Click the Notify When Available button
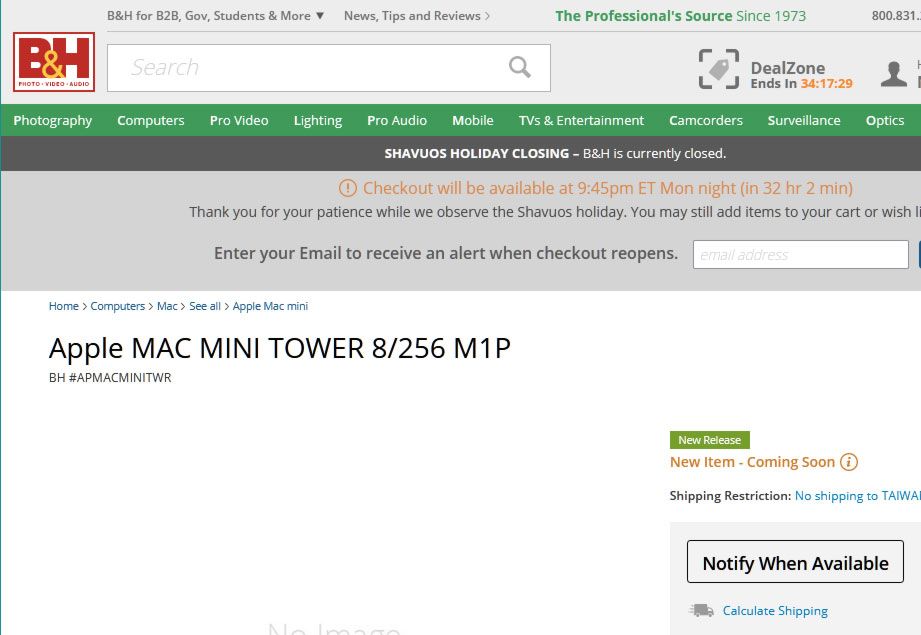921x635 pixels. click(x=795, y=562)
